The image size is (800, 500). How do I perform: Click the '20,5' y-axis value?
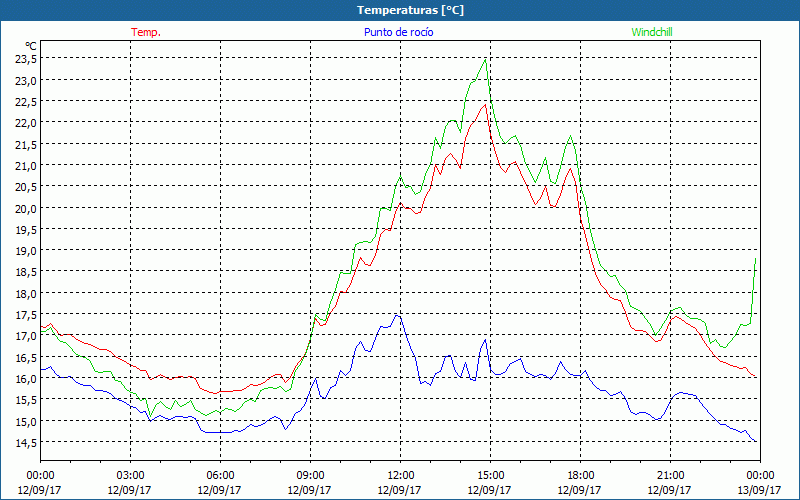tap(26, 187)
